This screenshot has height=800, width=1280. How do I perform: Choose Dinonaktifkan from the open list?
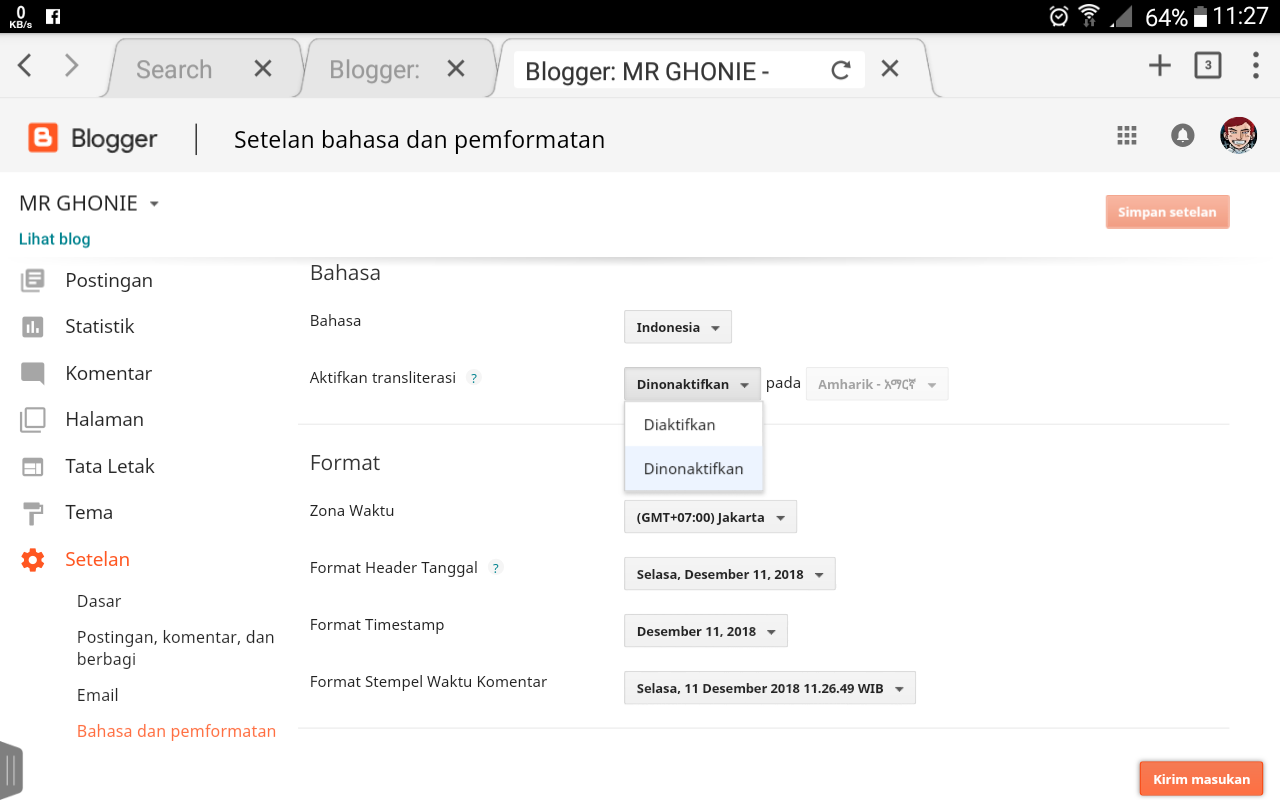click(x=694, y=468)
